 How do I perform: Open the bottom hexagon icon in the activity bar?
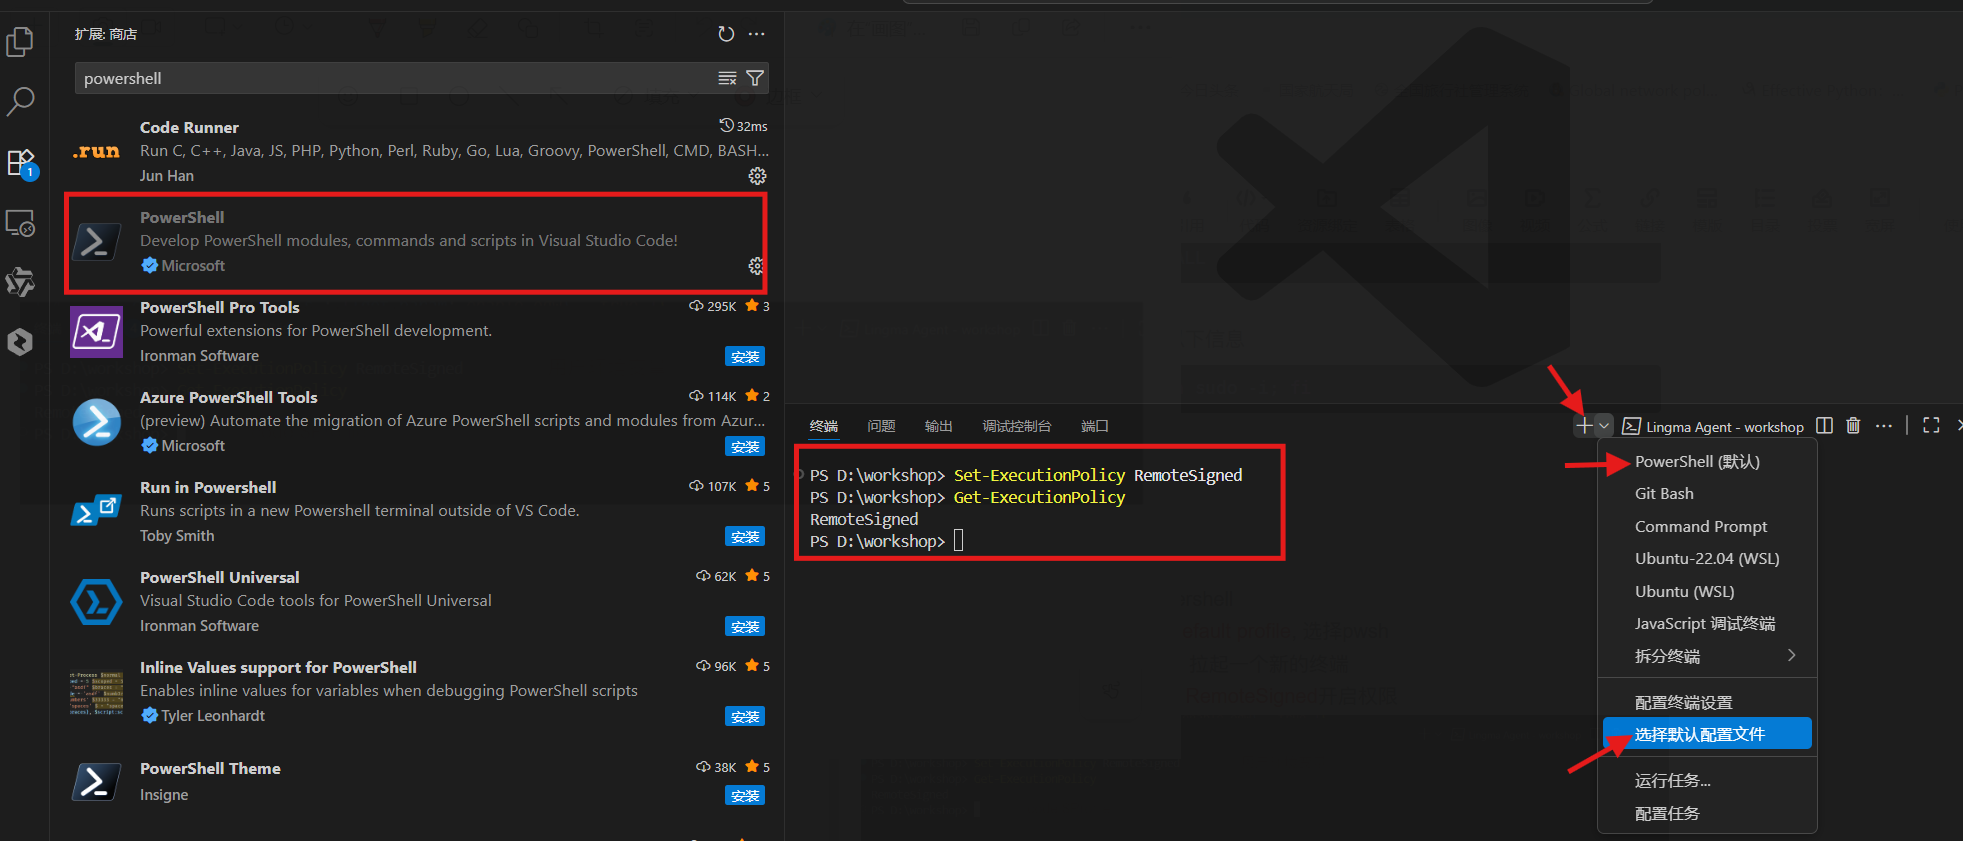[20, 342]
